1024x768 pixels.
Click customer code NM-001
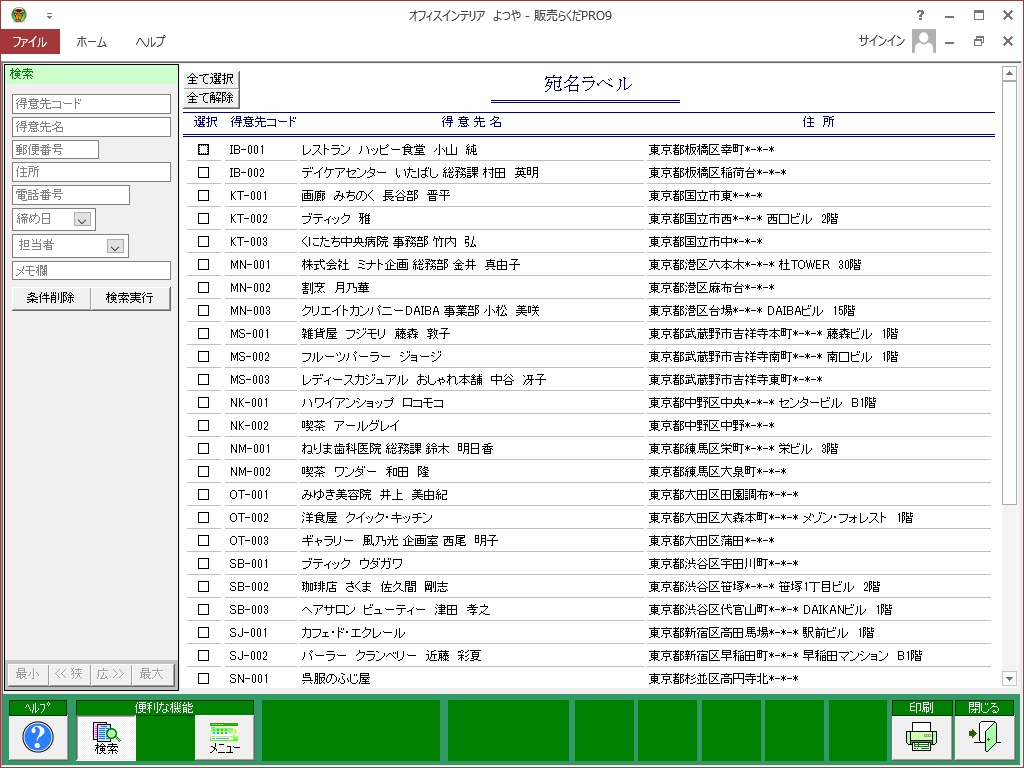click(249, 449)
